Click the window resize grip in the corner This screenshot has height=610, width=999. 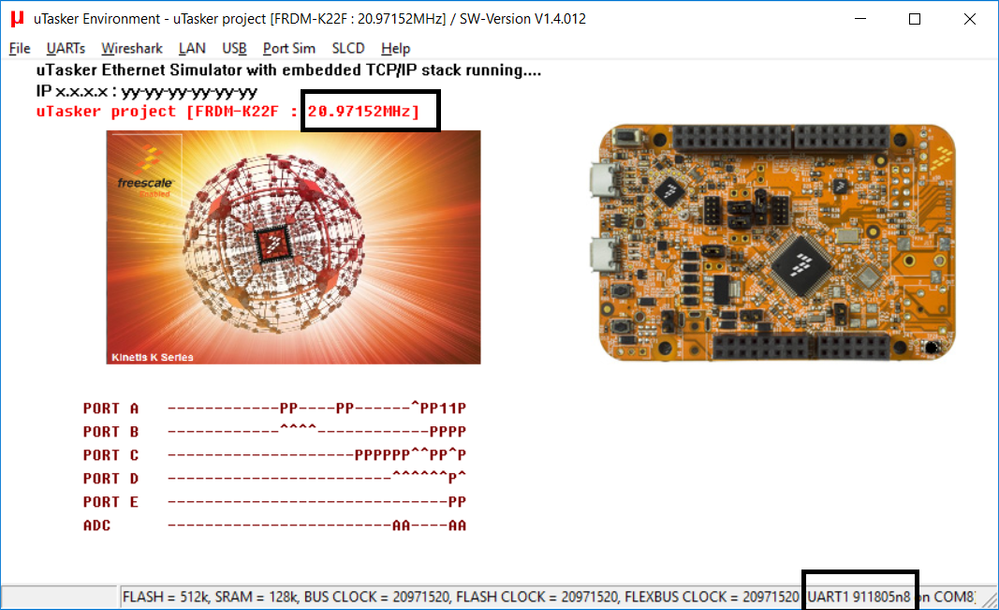pyautogui.click(x=988, y=599)
